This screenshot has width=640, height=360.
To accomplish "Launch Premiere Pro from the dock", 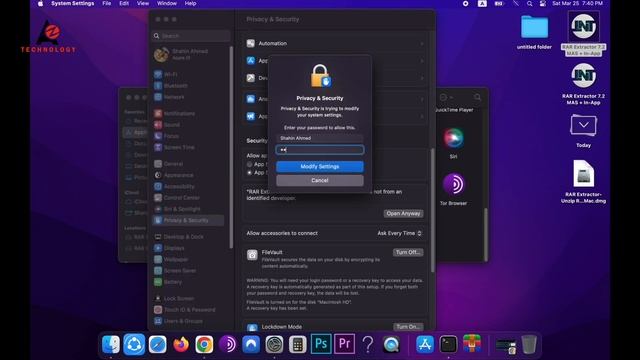I will pos(344,344).
